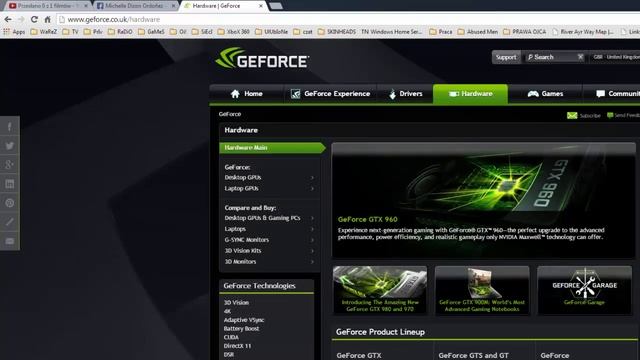Viewport: 640px width, 360px height.
Task: Share via the Facebook sidebar icon
Action: (x=9, y=127)
